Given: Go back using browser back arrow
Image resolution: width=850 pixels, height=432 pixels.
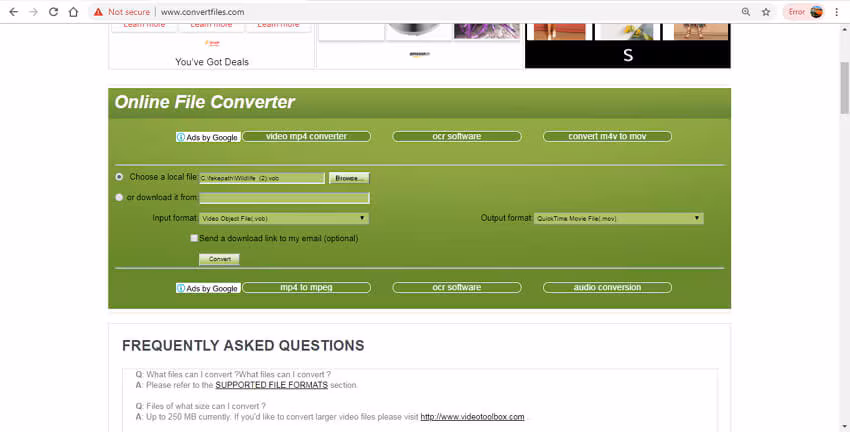Looking at the screenshot, I should pyautogui.click(x=14, y=11).
